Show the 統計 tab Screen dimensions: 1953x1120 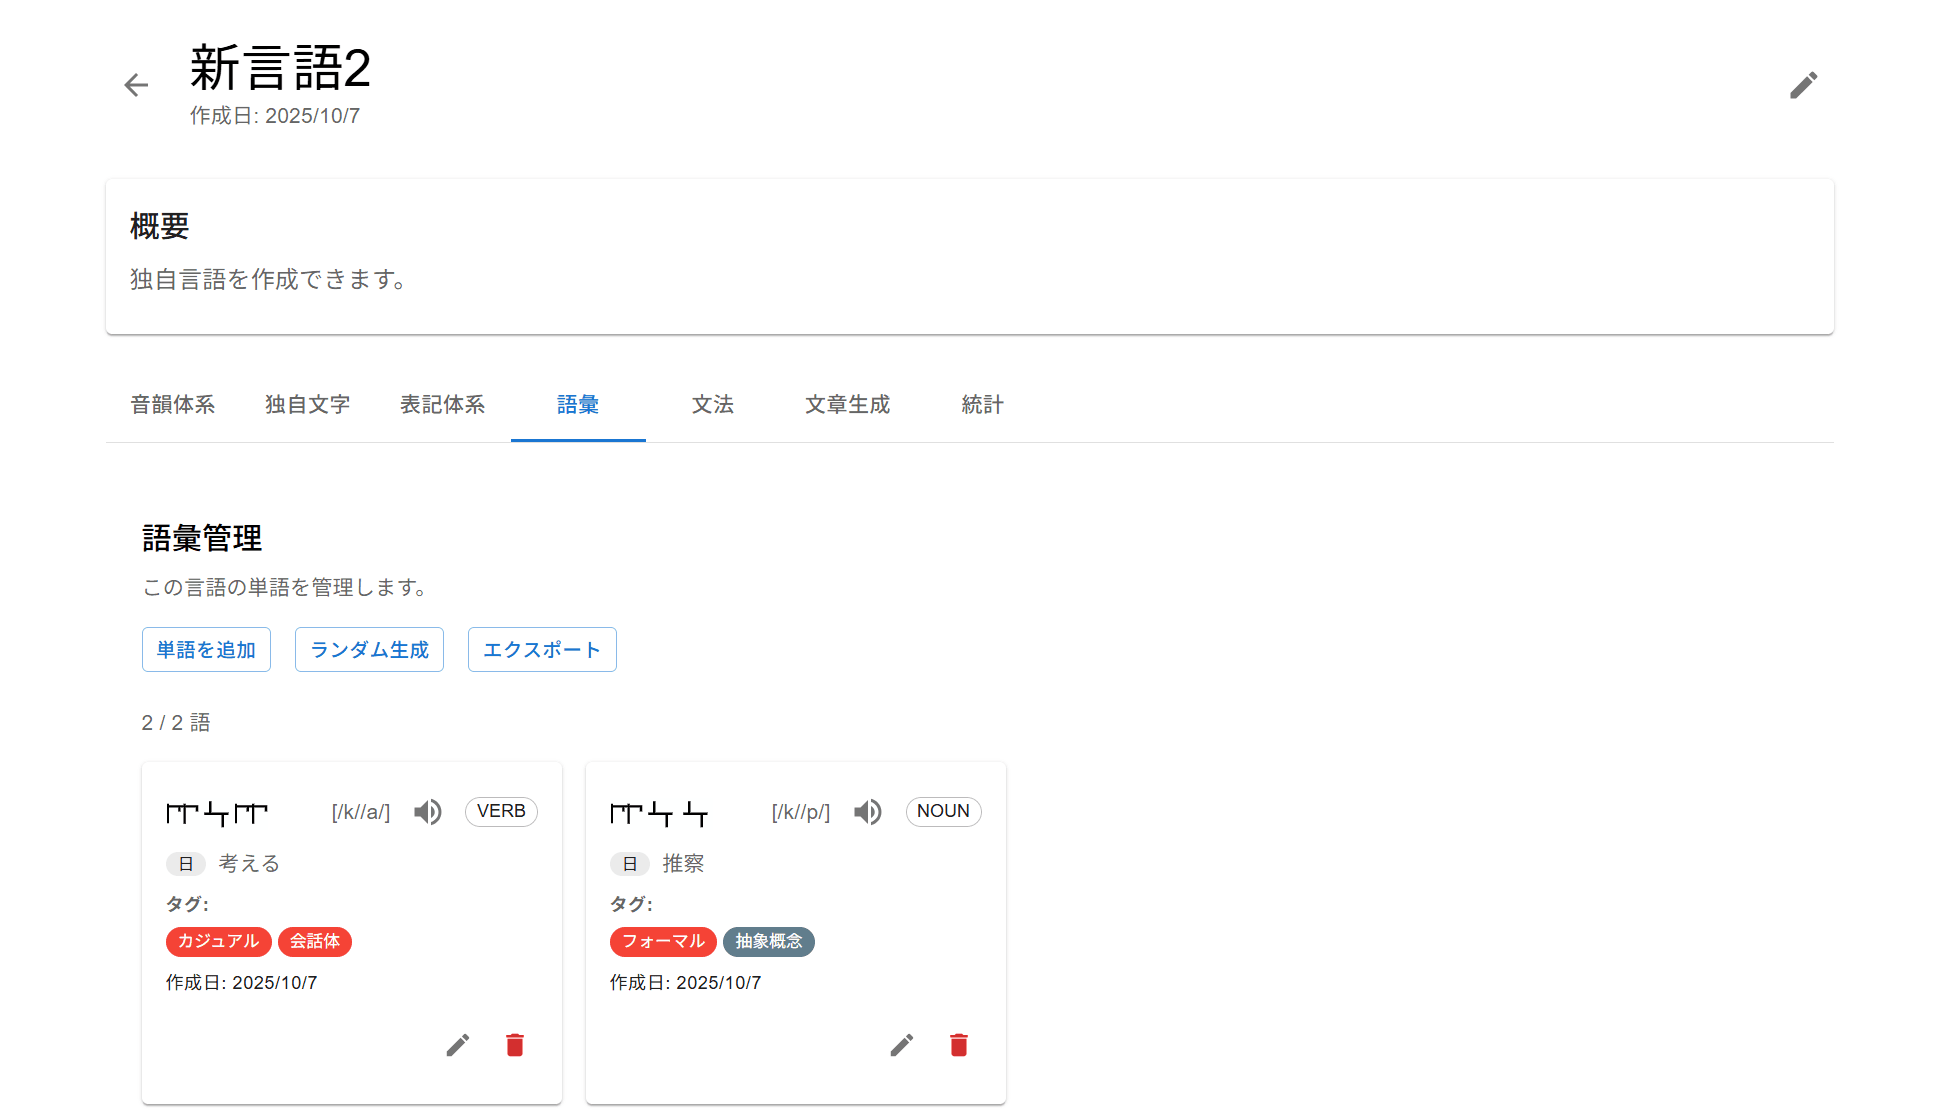(983, 405)
